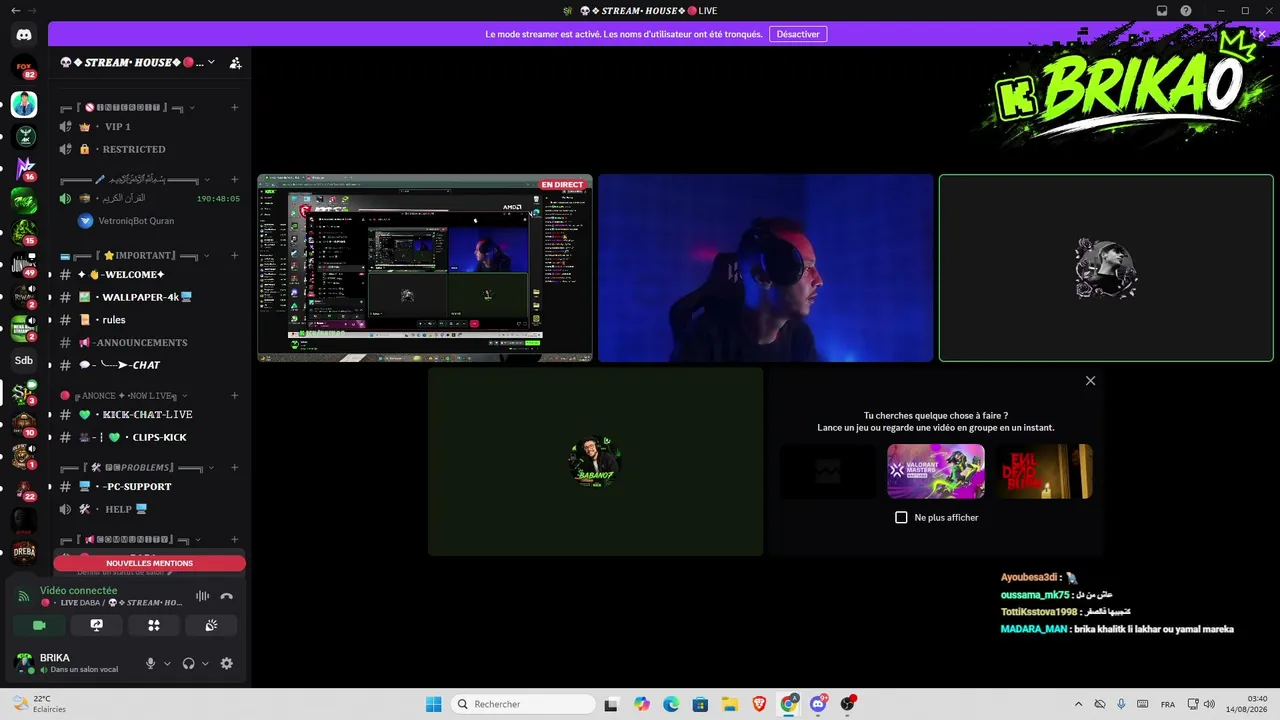Open Windows Start menu

click(x=434, y=704)
